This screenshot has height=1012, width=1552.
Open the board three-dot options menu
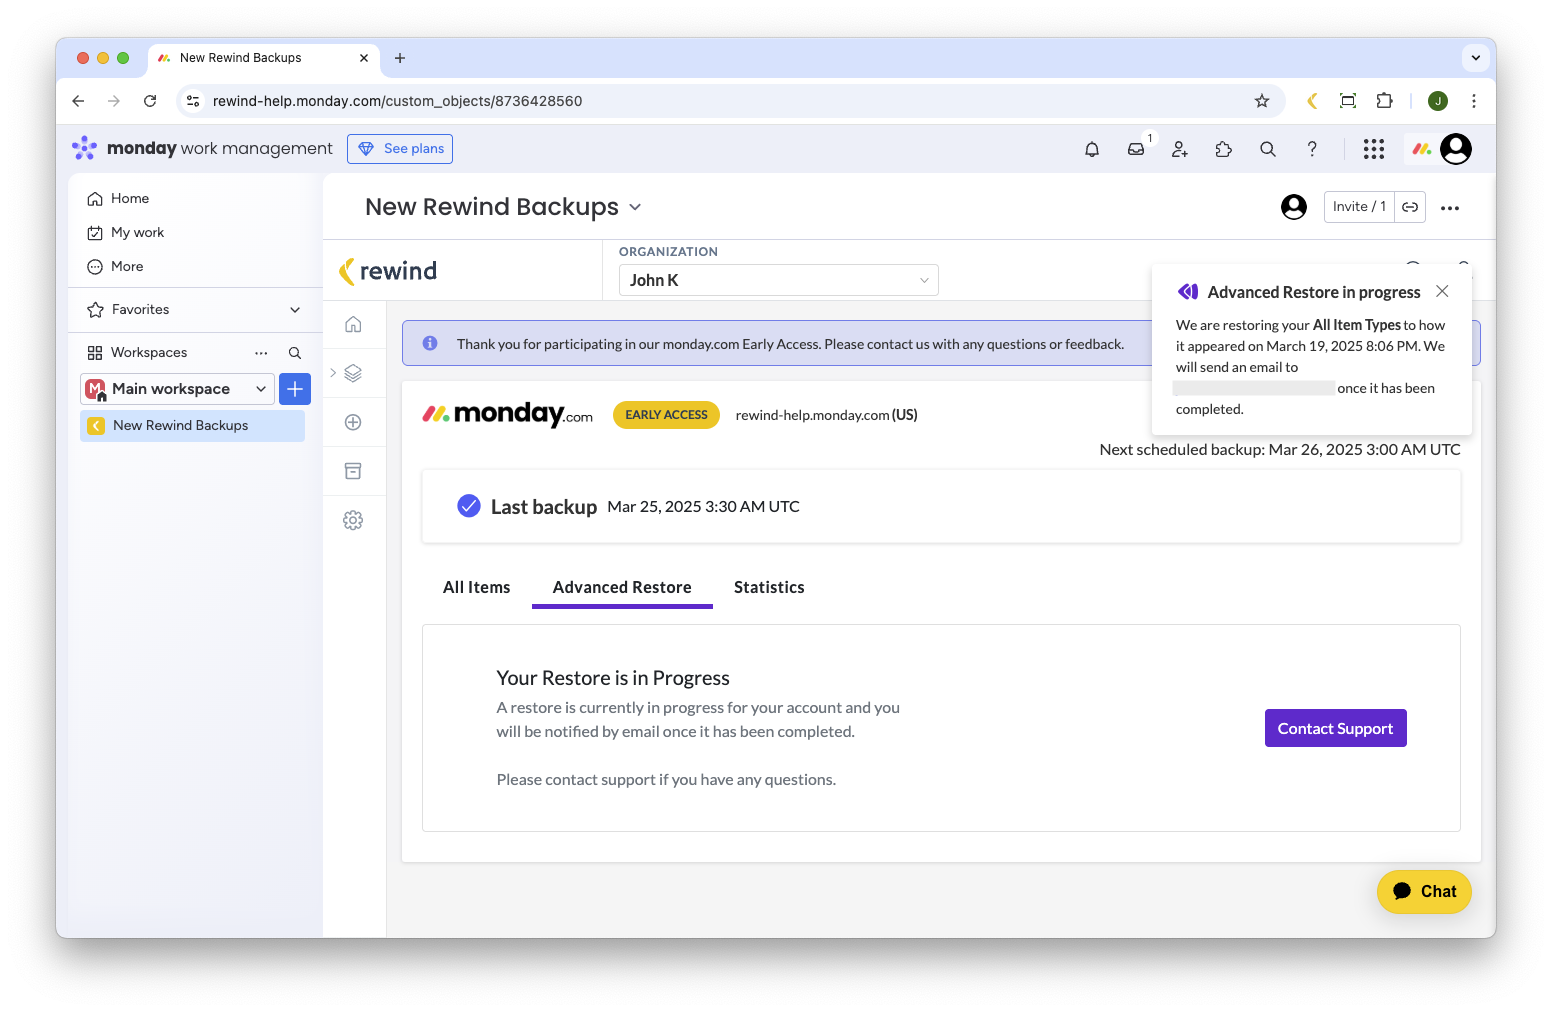(x=1450, y=208)
